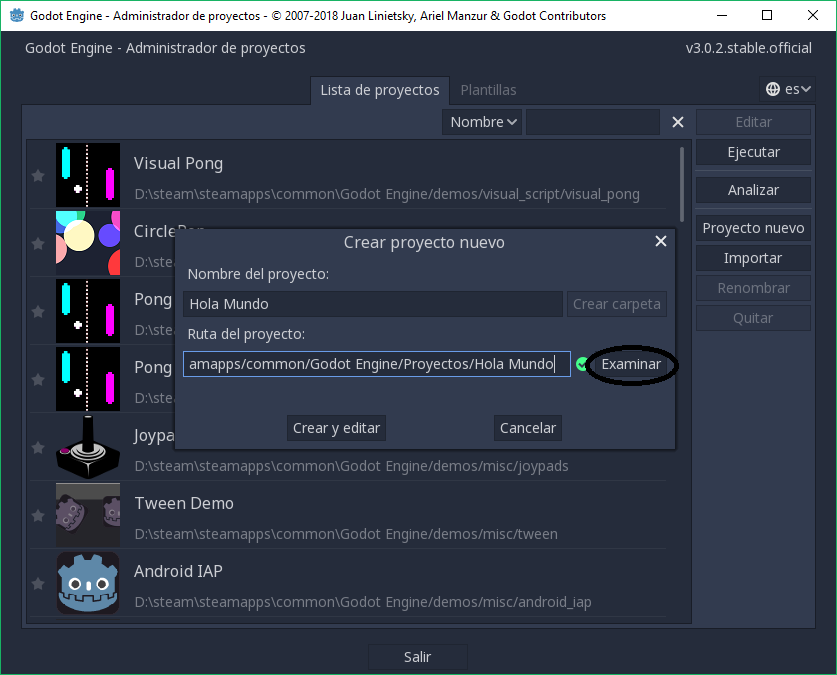This screenshot has width=837, height=675.
Task: Open the Visual Pong project thumbnail
Action: coord(88,175)
